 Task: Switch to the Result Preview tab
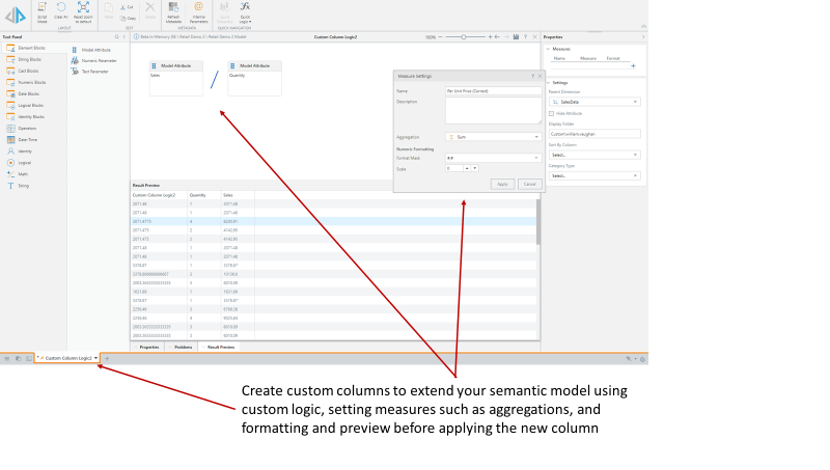(x=219, y=347)
